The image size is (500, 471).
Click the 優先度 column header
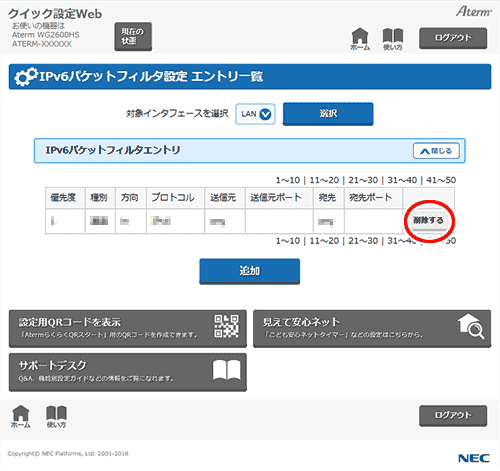coord(65,198)
